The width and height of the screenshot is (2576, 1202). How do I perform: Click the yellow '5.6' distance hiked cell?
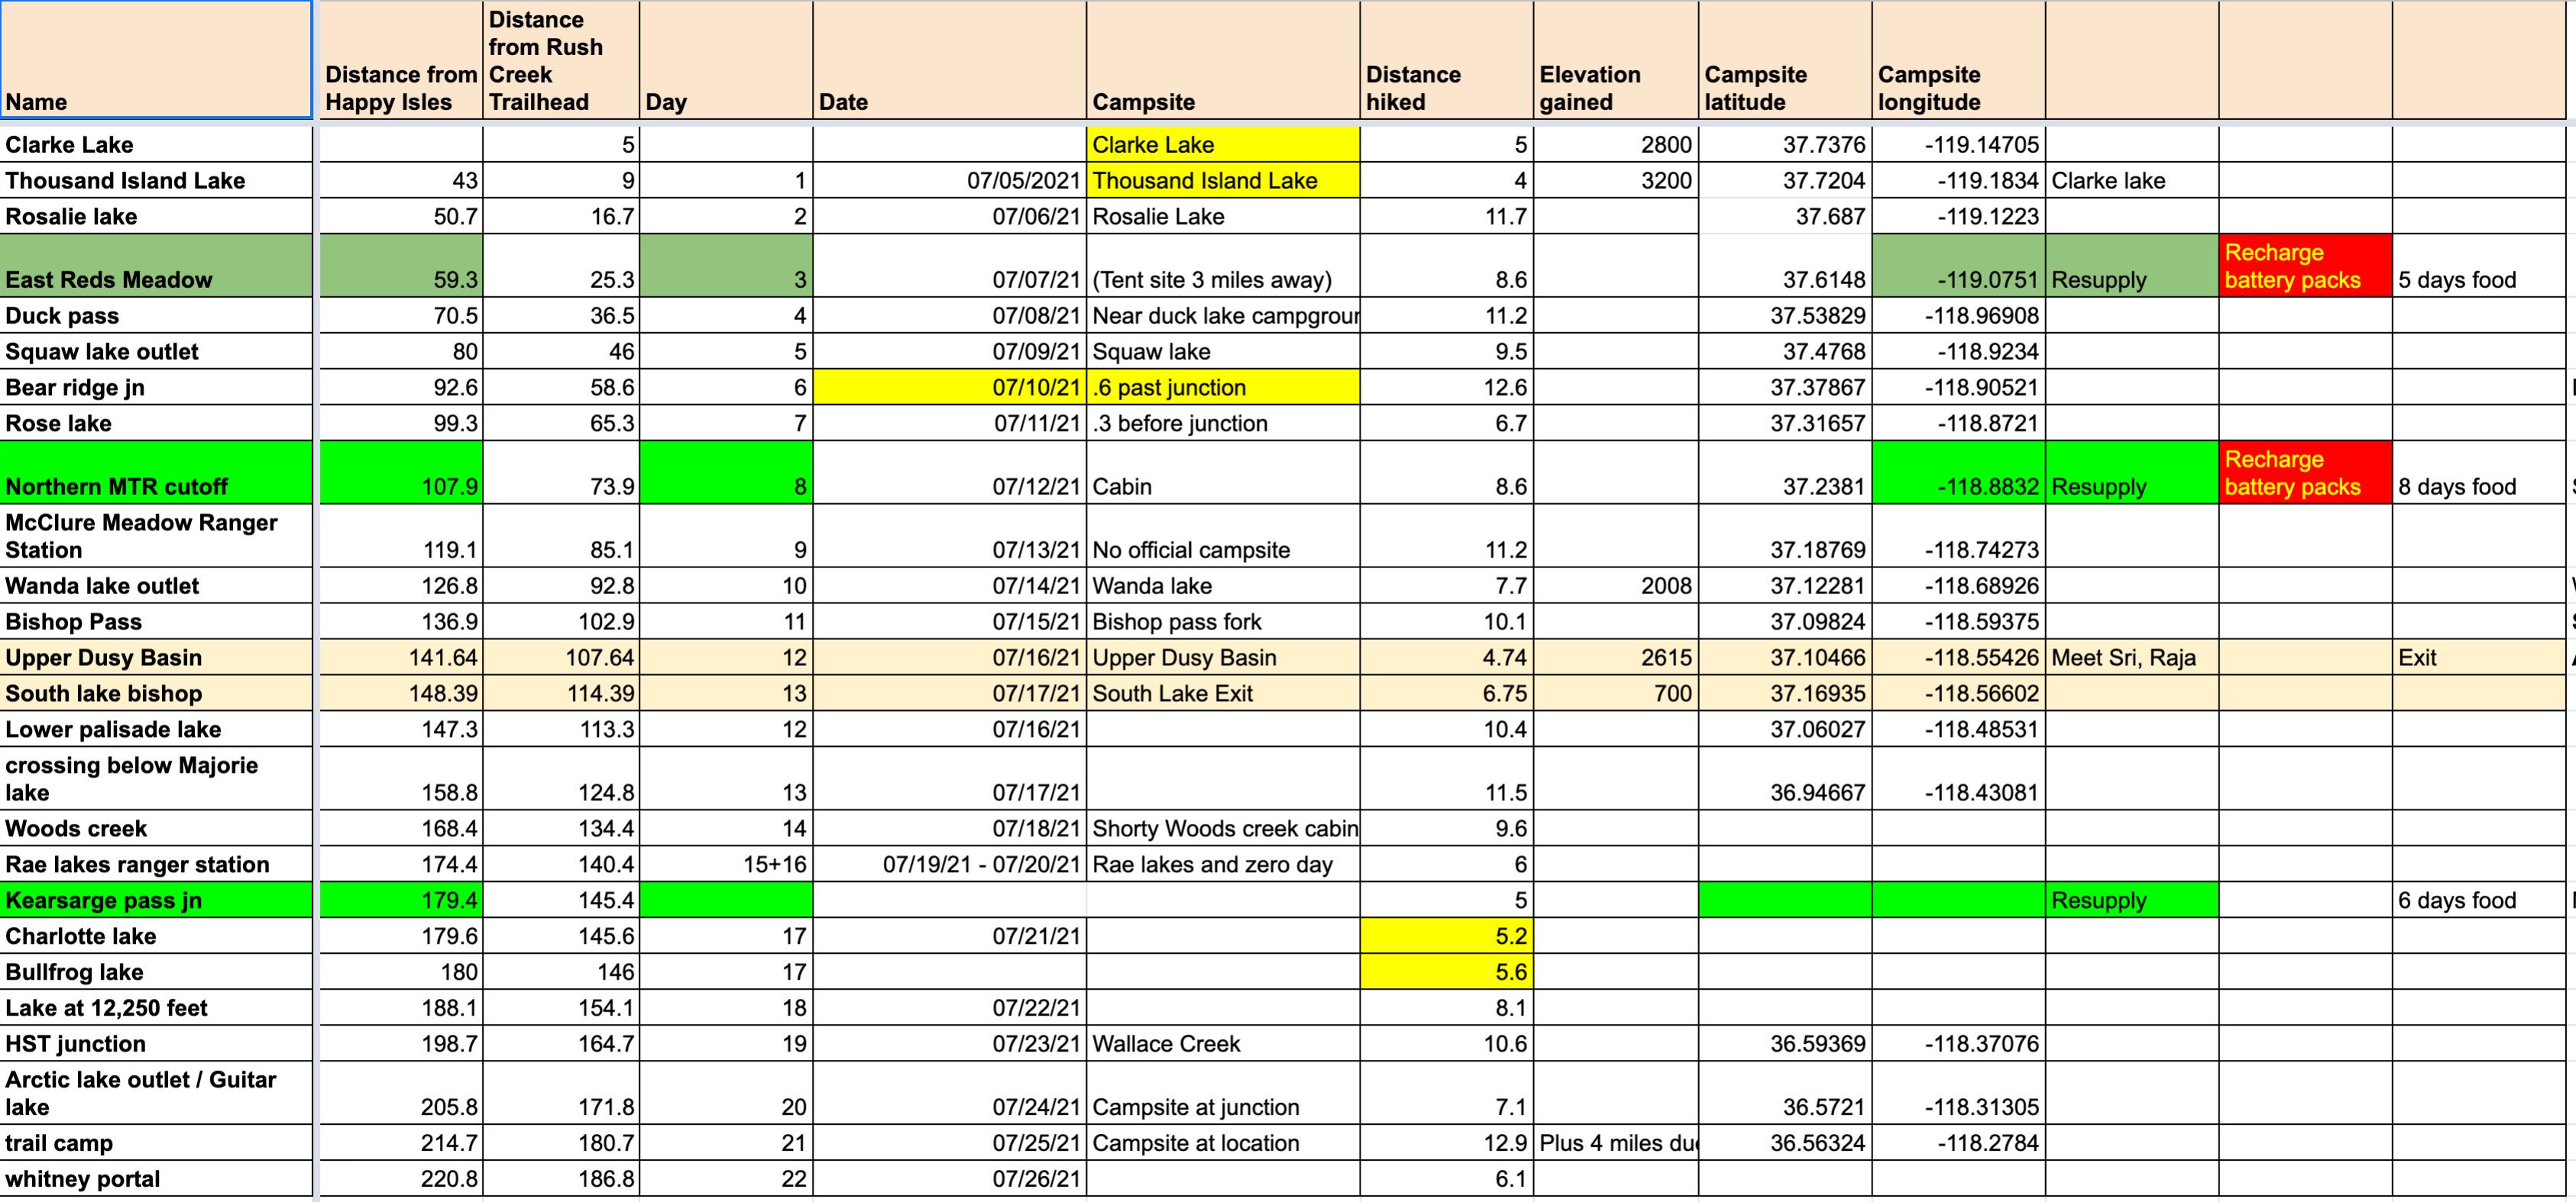click(1446, 972)
